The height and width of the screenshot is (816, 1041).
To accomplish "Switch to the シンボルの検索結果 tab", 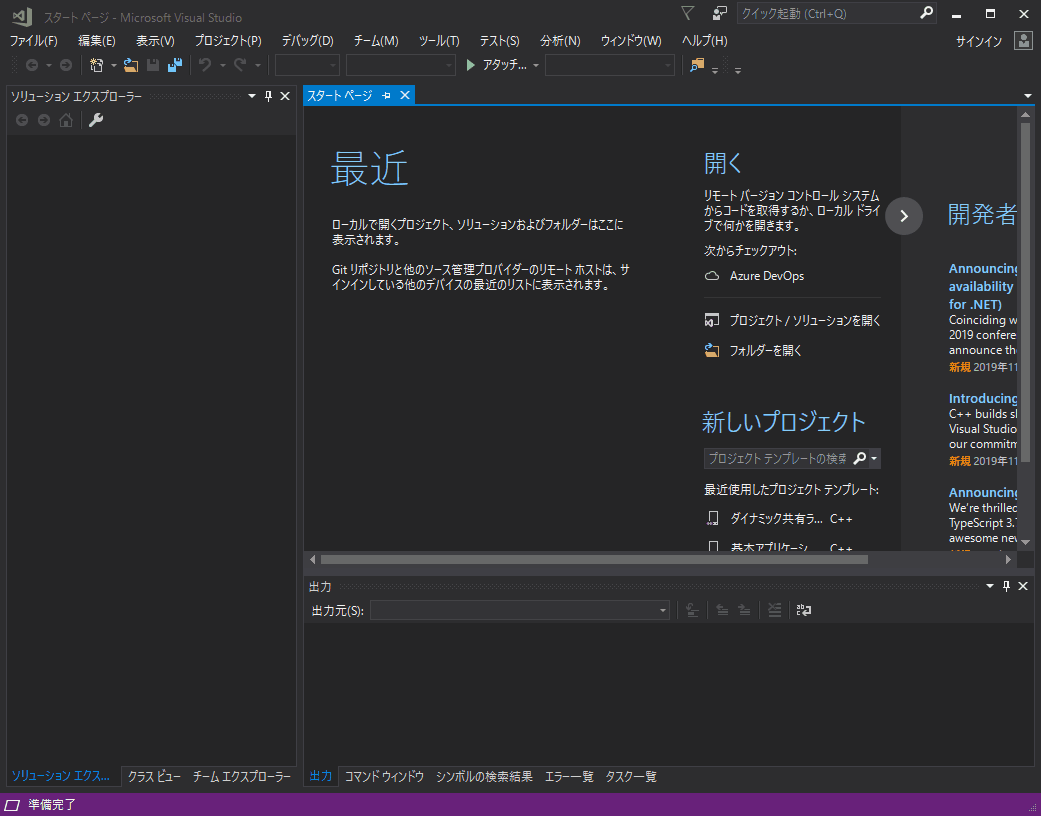I will pyautogui.click(x=484, y=776).
